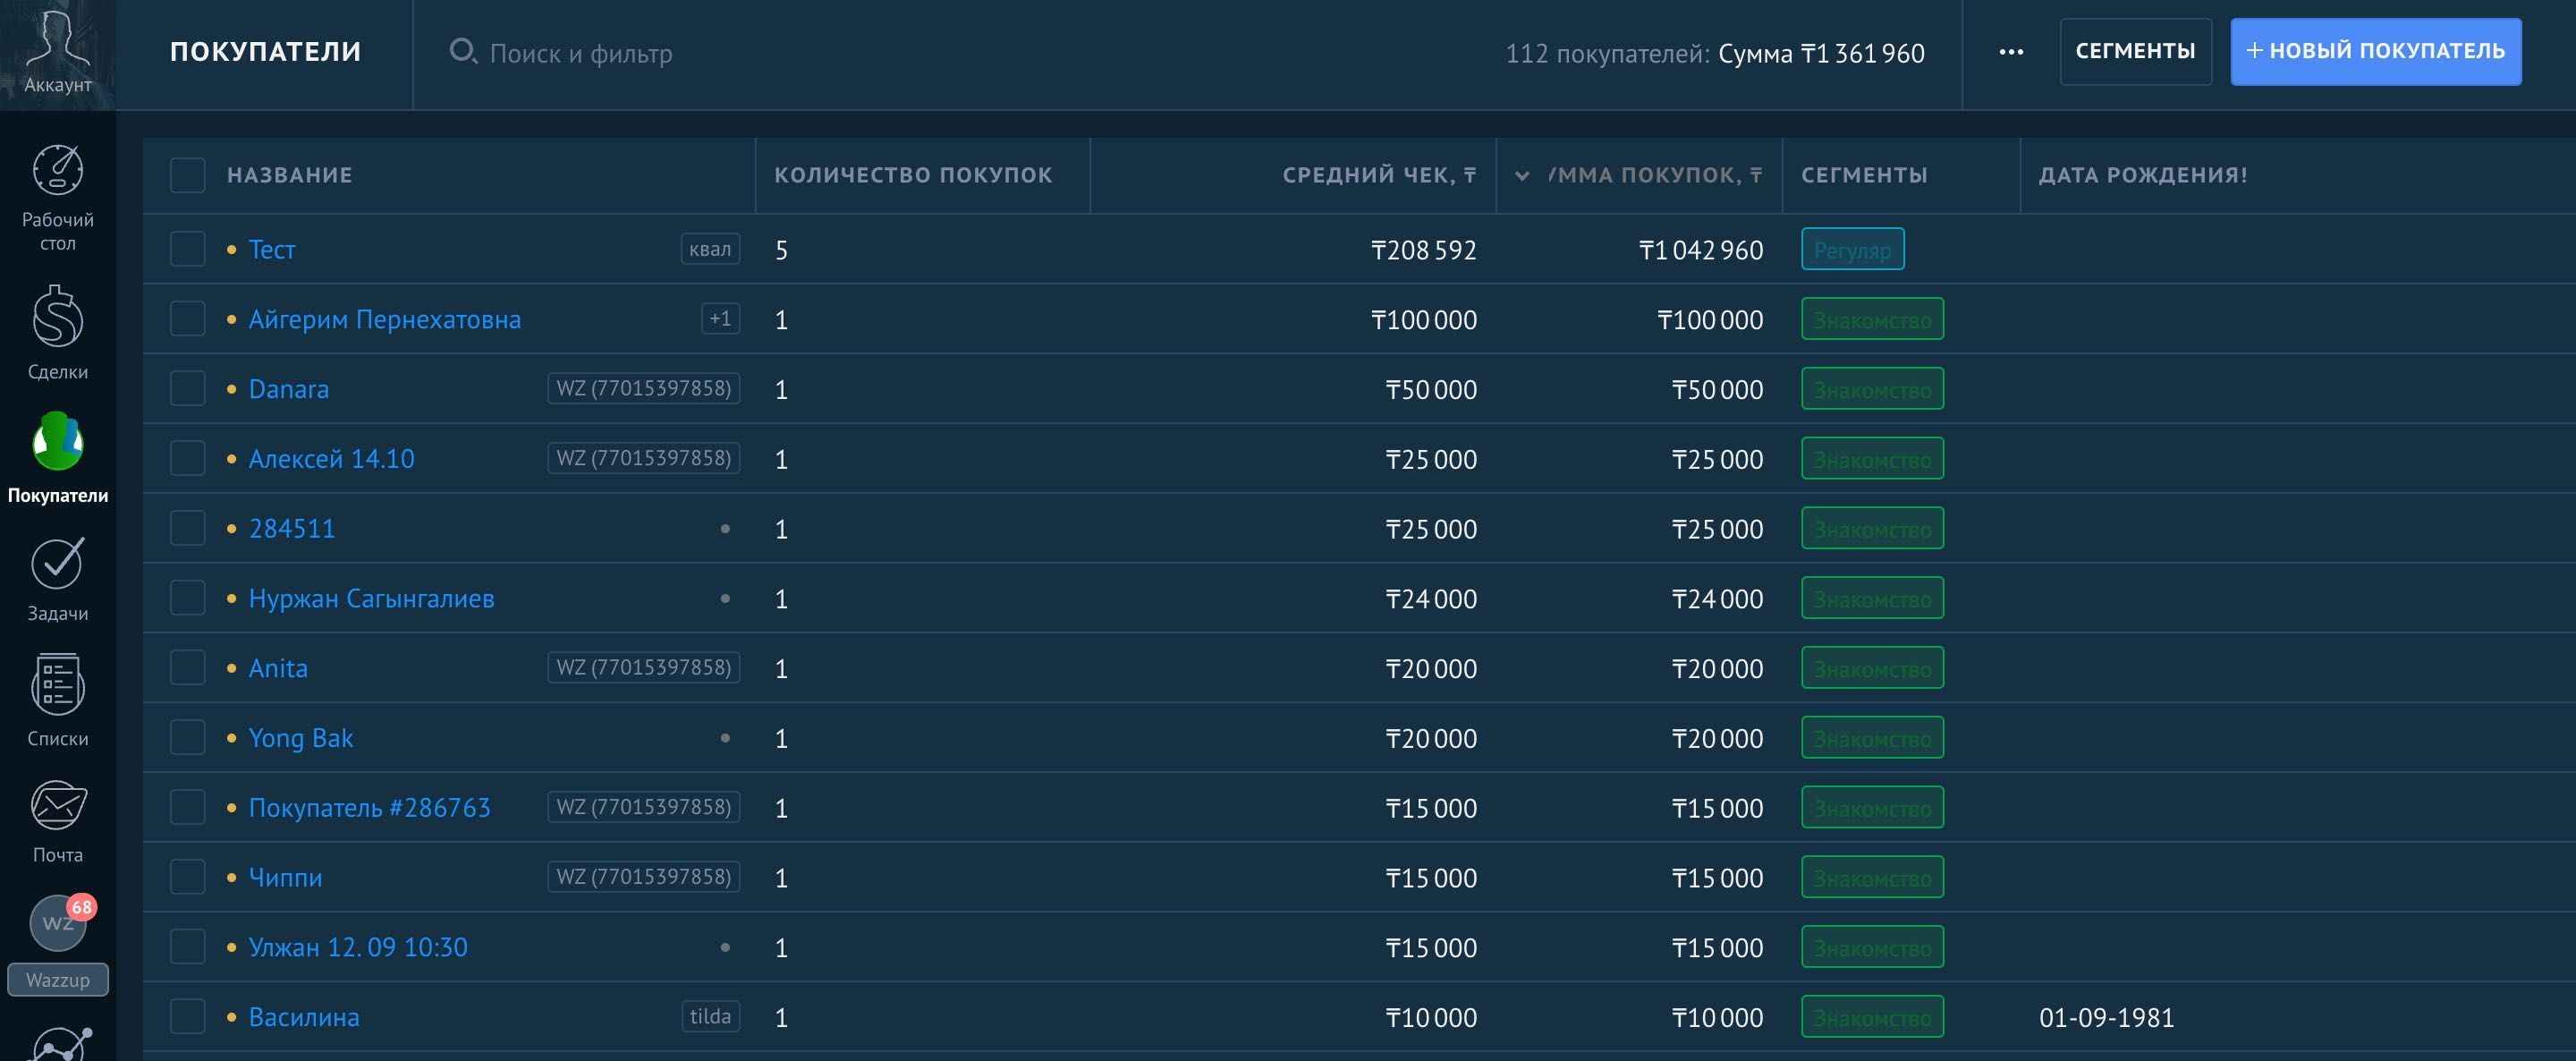The height and width of the screenshot is (1061, 2576).
Task: Click the ₸208 592 average check
Action: click(1423, 250)
